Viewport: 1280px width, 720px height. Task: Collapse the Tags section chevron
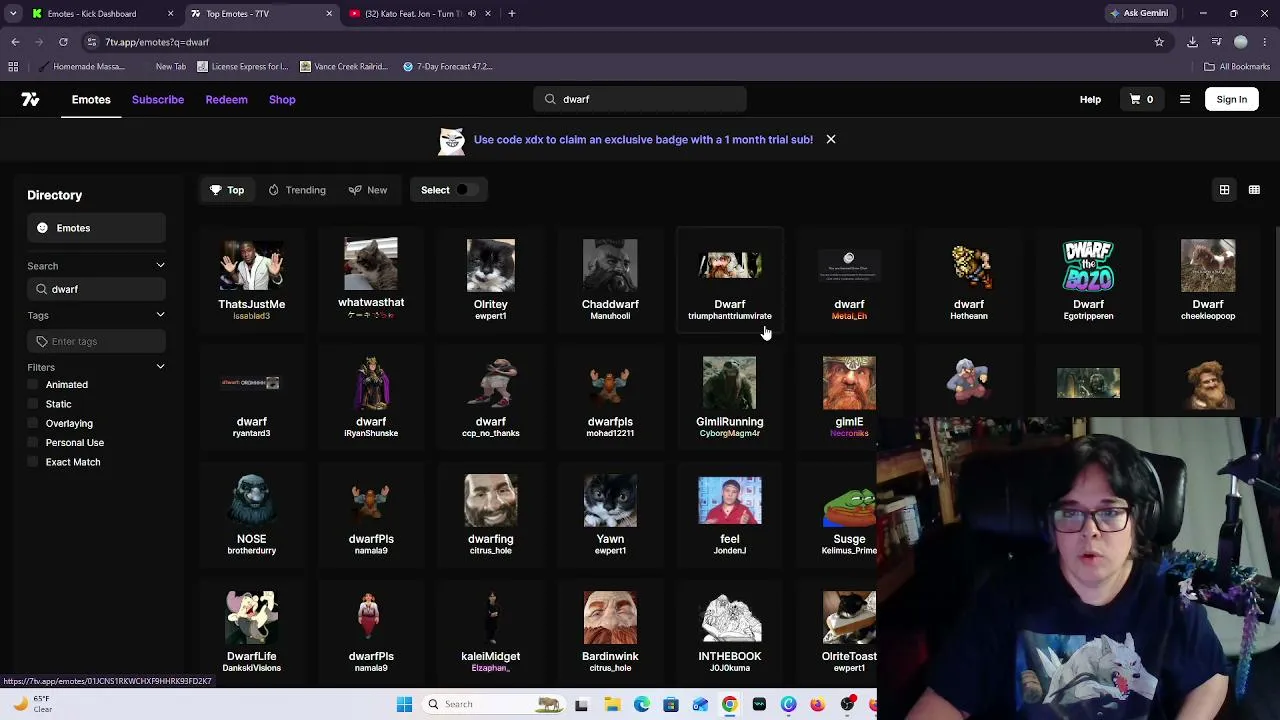click(x=160, y=316)
